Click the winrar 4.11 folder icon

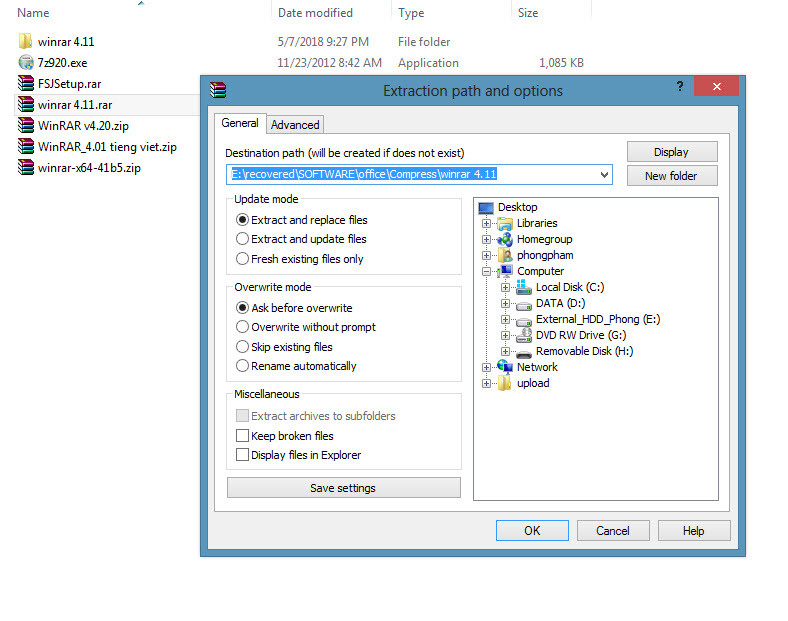click(x=26, y=41)
